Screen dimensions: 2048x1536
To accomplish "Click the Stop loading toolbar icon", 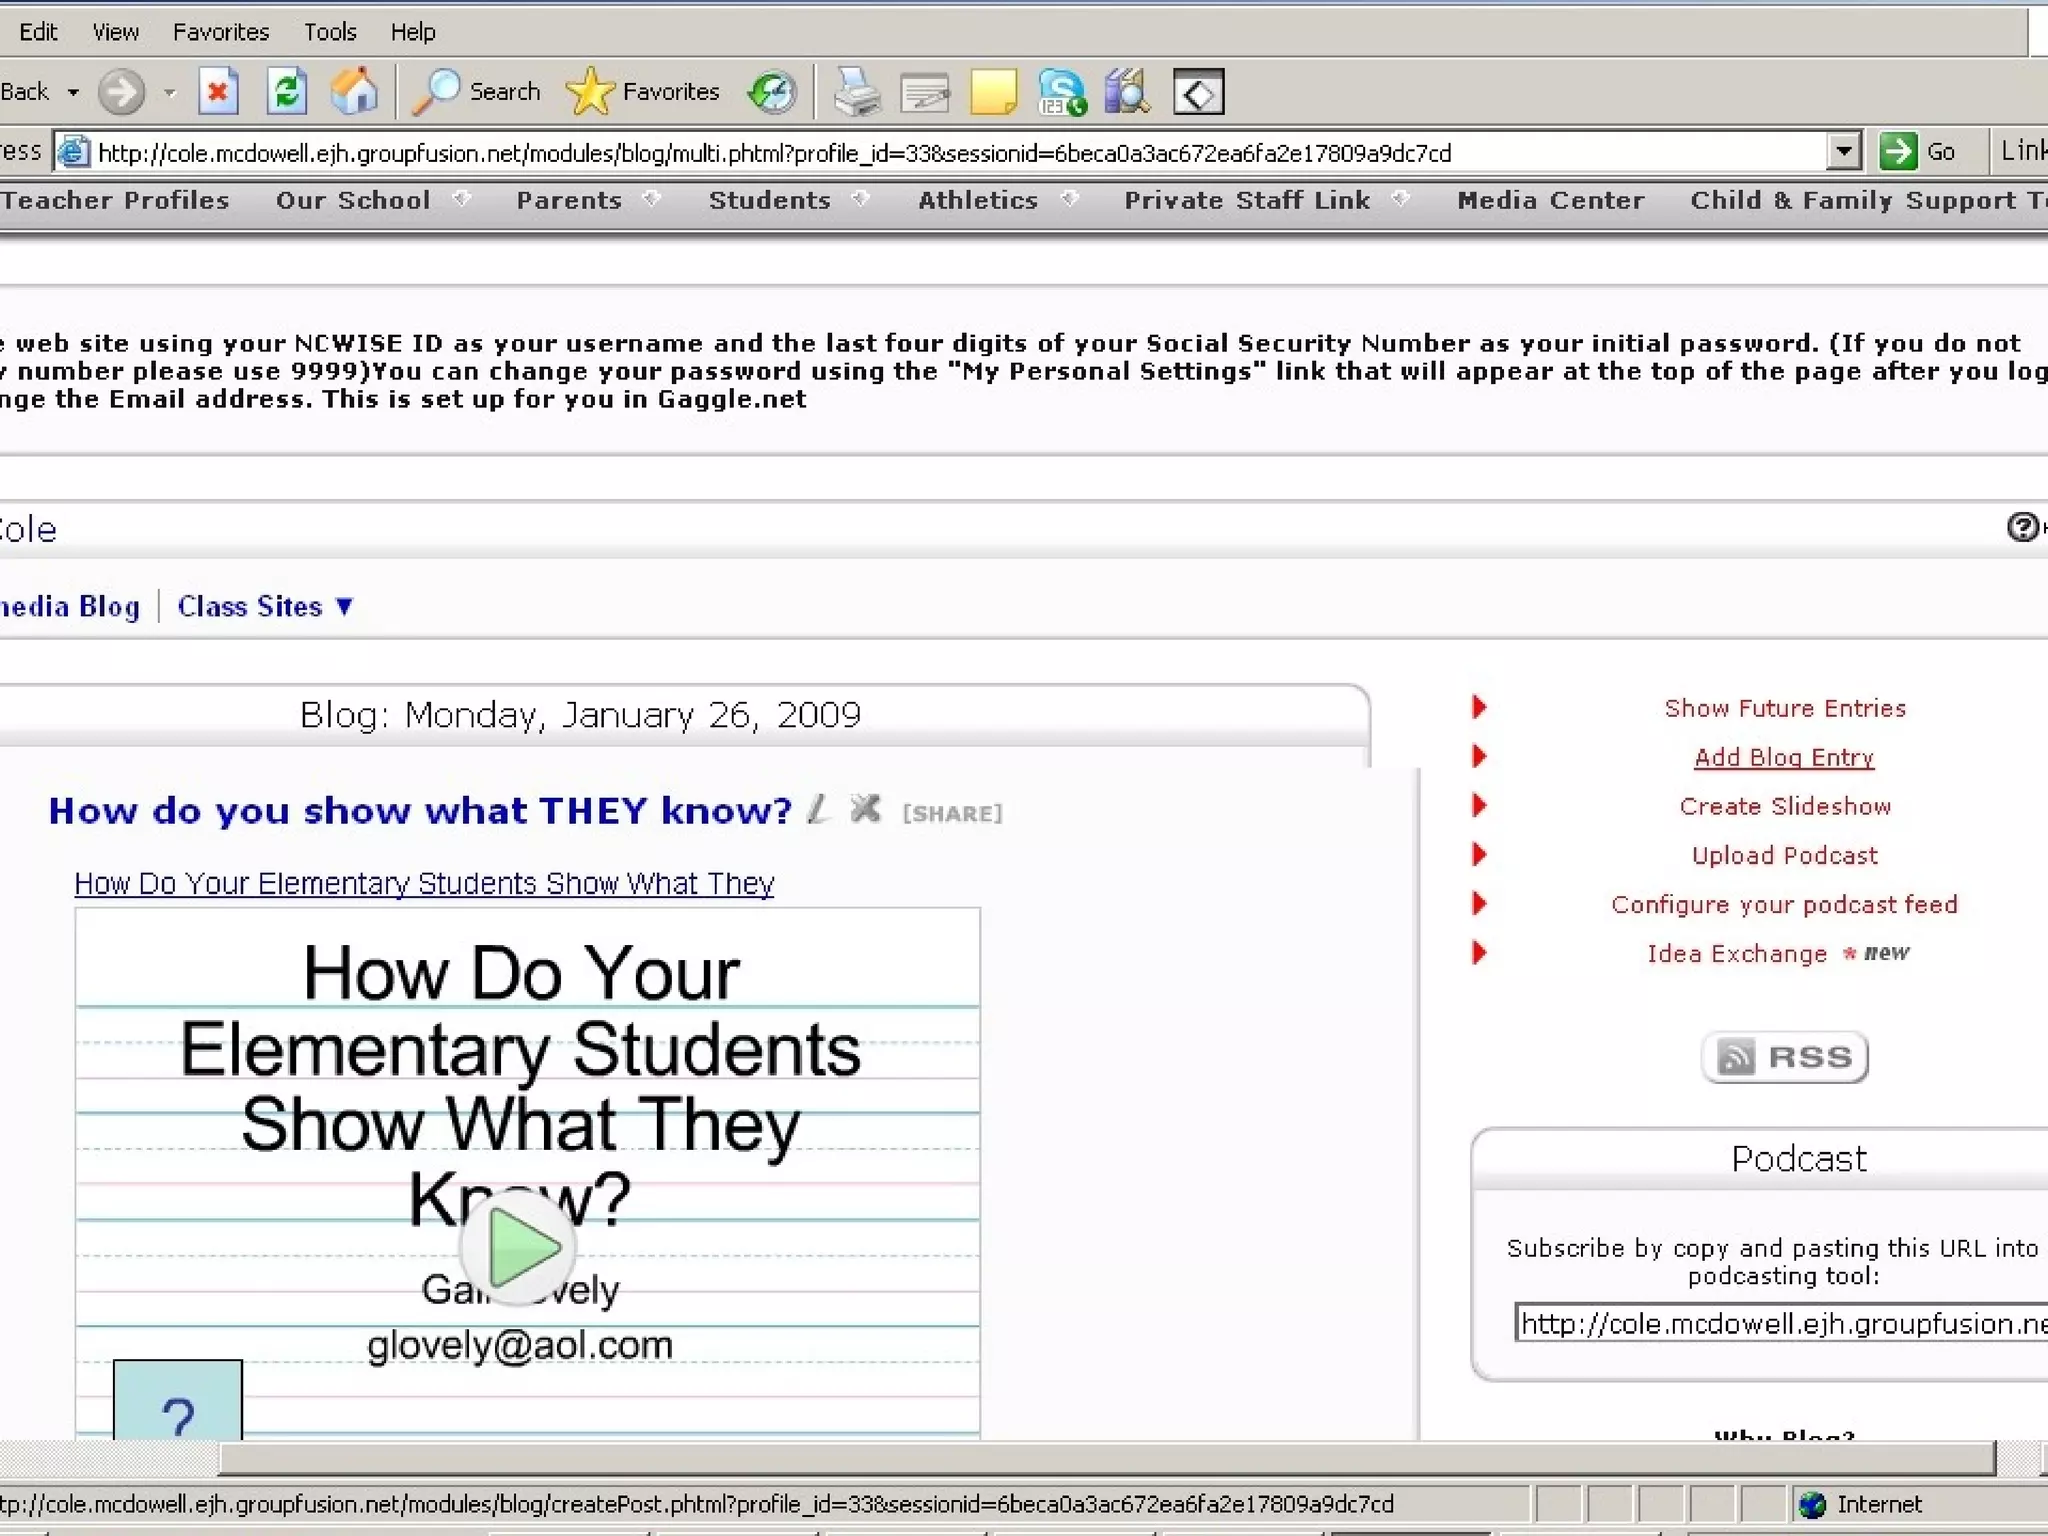I will pyautogui.click(x=217, y=92).
